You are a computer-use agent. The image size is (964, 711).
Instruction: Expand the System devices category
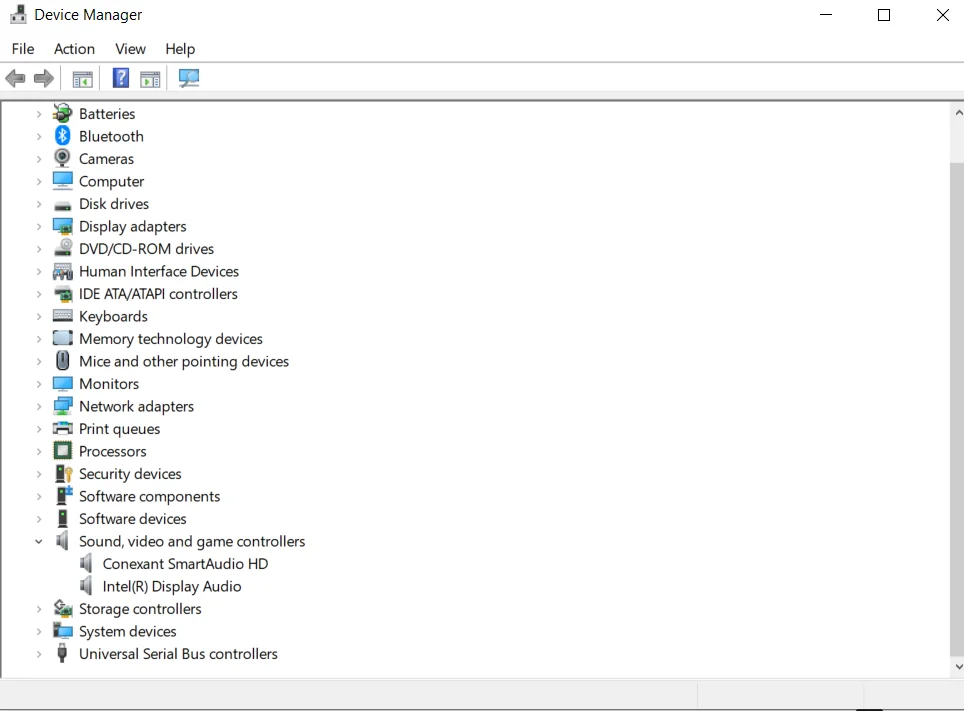pos(39,632)
